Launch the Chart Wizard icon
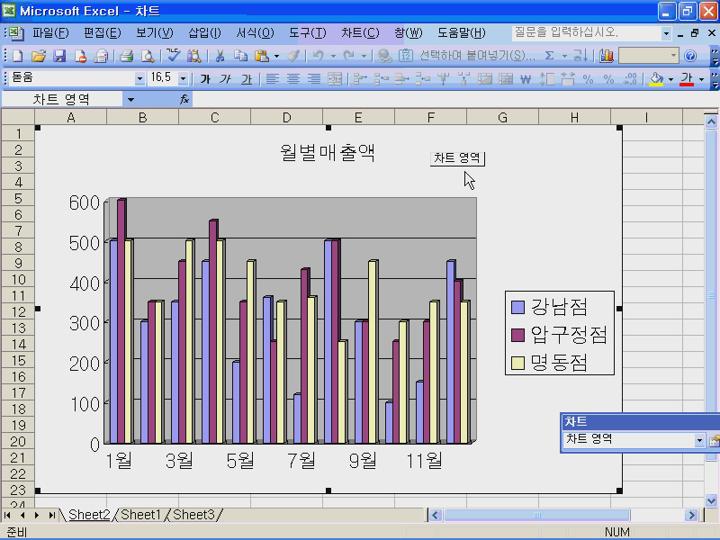The width and height of the screenshot is (720, 540). [x=607, y=56]
